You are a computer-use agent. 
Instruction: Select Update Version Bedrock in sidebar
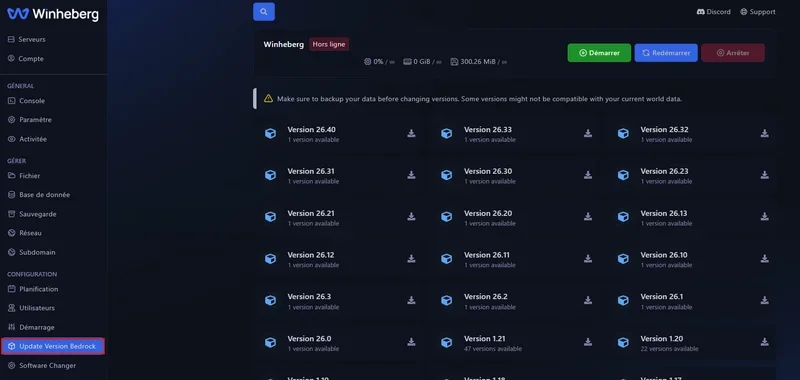pos(53,346)
